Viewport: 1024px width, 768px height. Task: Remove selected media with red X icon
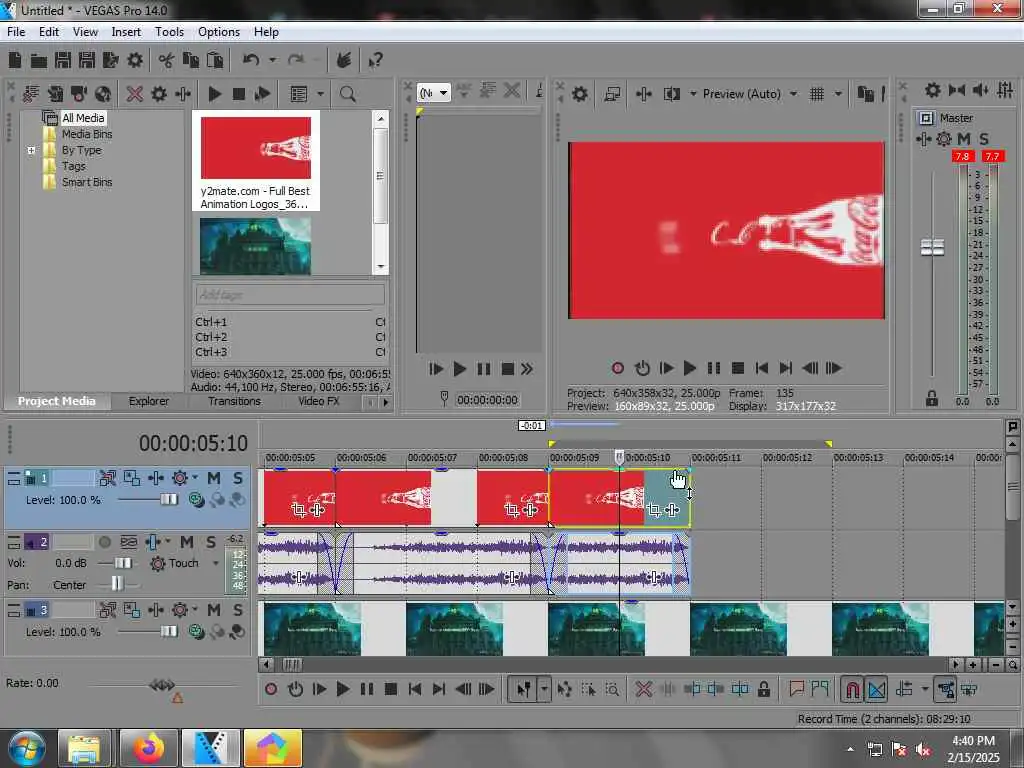tap(135, 94)
